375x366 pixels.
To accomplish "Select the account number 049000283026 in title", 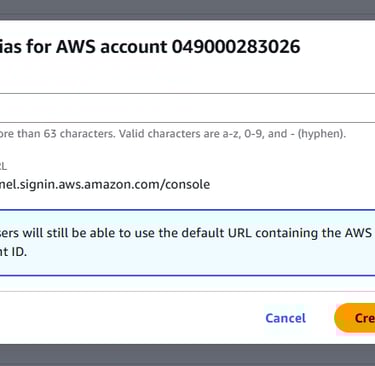I will tap(236, 46).
